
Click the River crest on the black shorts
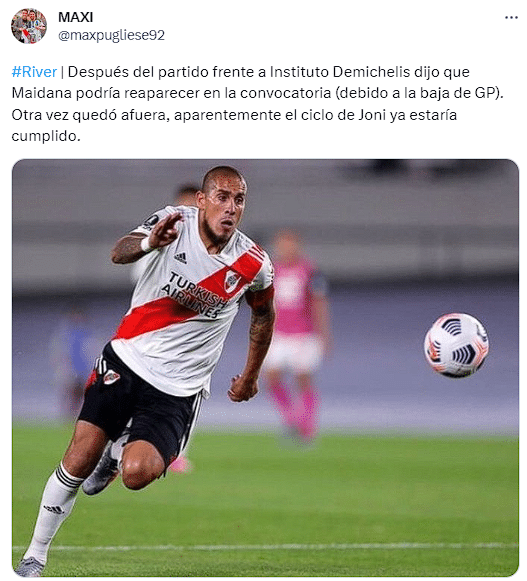111,377
